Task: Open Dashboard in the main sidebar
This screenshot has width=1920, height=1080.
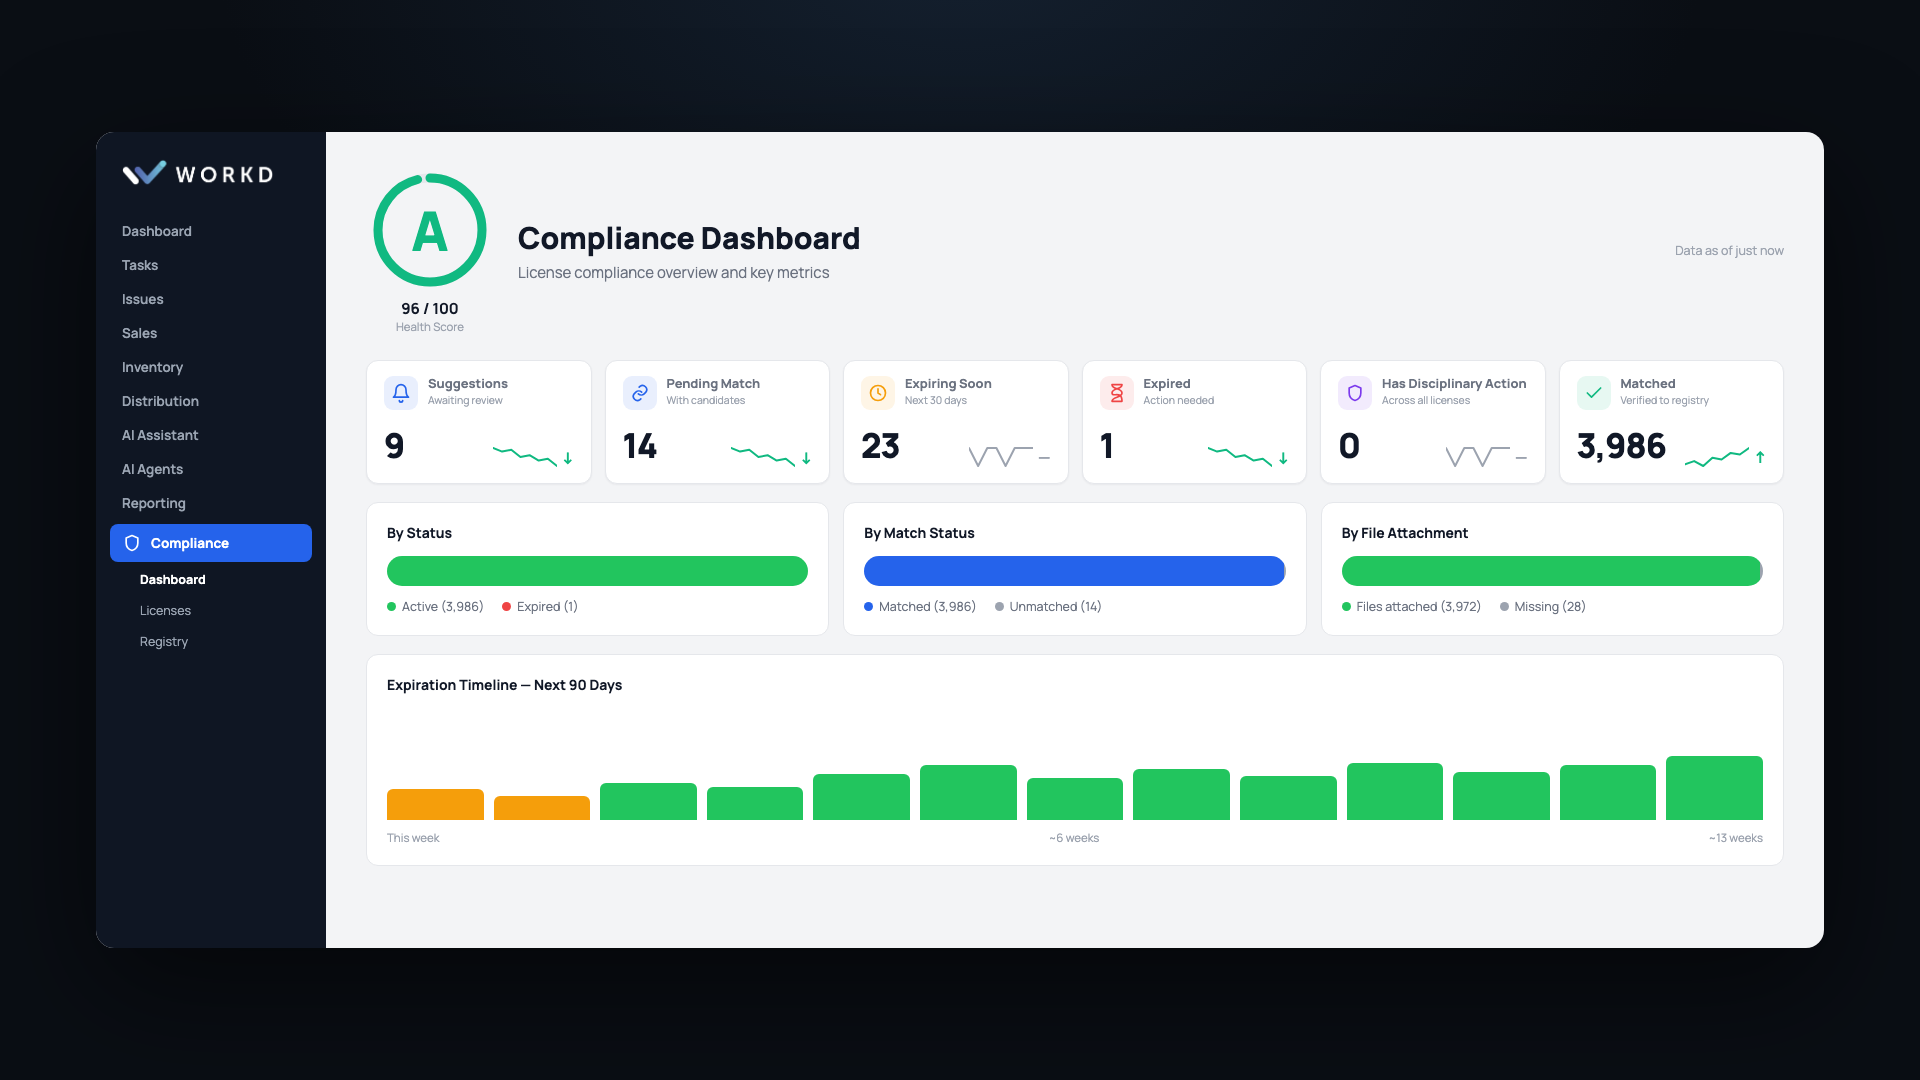Action: tap(157, 231)
